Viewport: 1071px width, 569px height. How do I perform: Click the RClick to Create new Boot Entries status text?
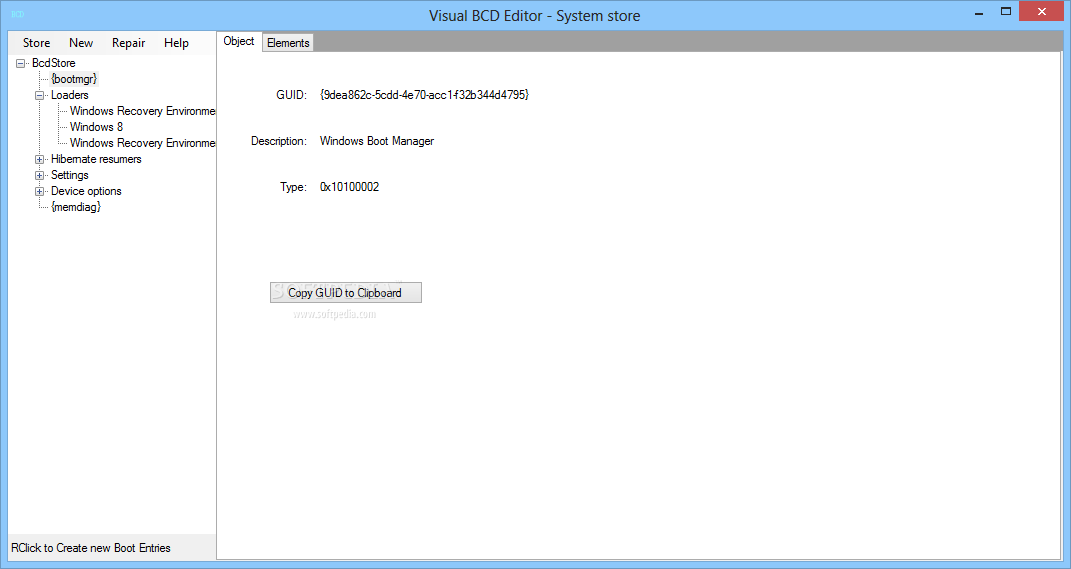[91, 548]
